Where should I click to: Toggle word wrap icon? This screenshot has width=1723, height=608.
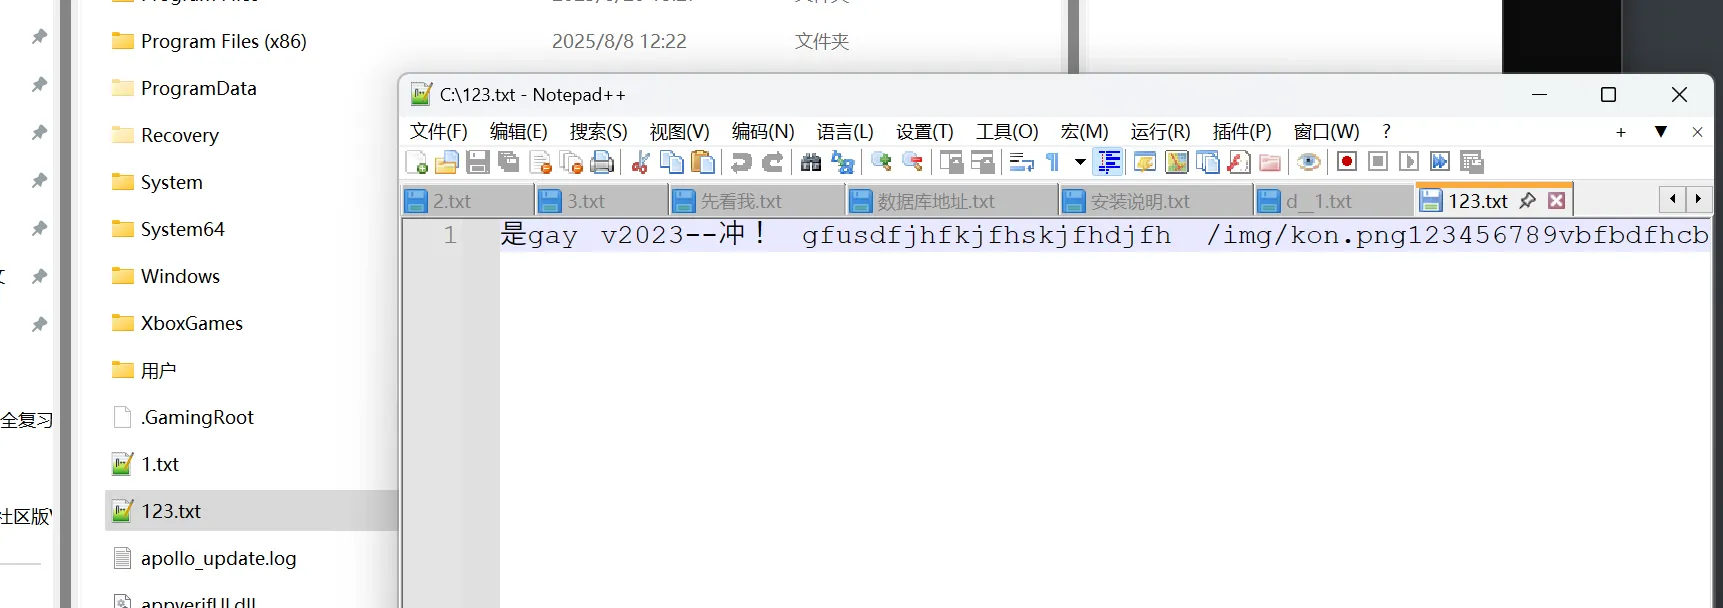click(1021, 162)
